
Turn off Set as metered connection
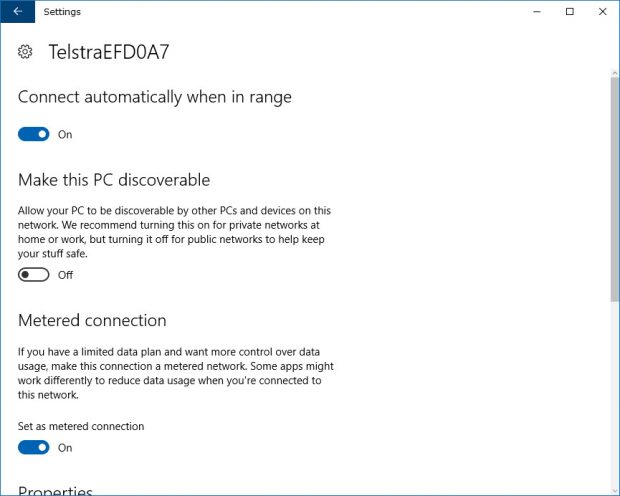tap(34, 447)
